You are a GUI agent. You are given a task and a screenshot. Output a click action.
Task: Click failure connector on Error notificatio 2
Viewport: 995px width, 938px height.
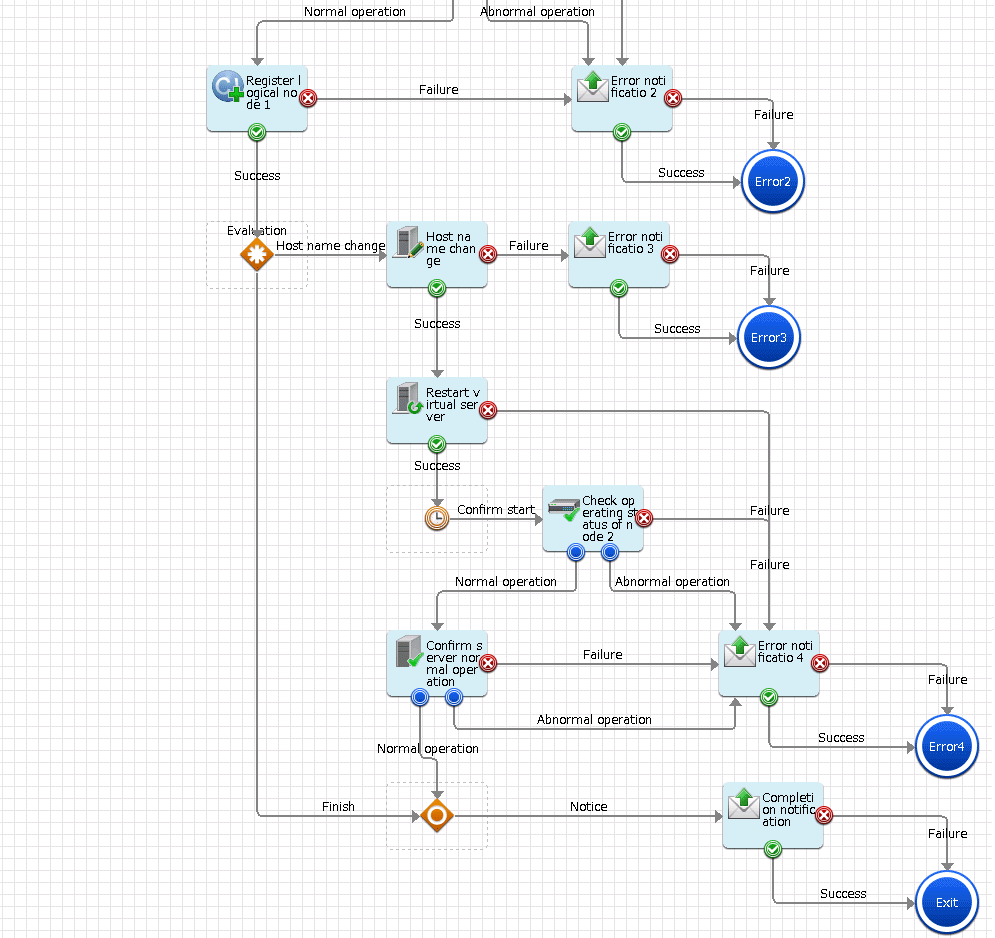(x=673, y=98)
